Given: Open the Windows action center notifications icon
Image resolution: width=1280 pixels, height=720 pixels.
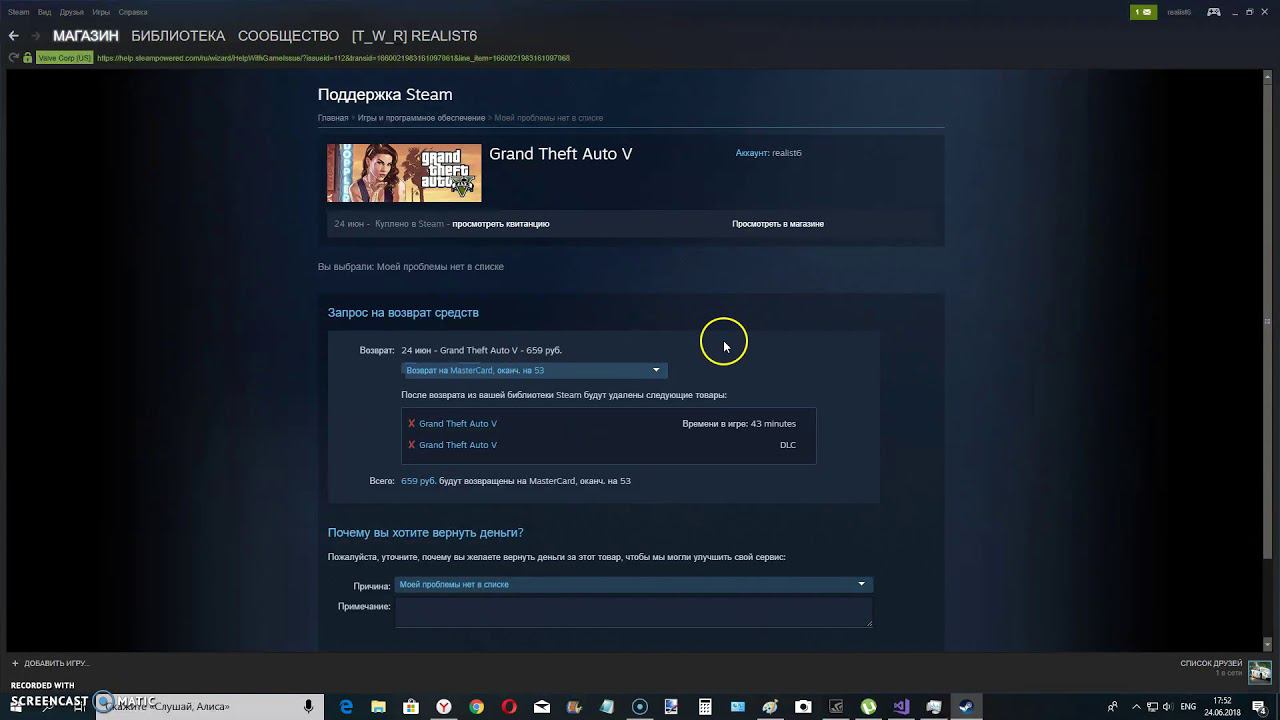Looking at the screenshot, I should tap(1258, 706).
